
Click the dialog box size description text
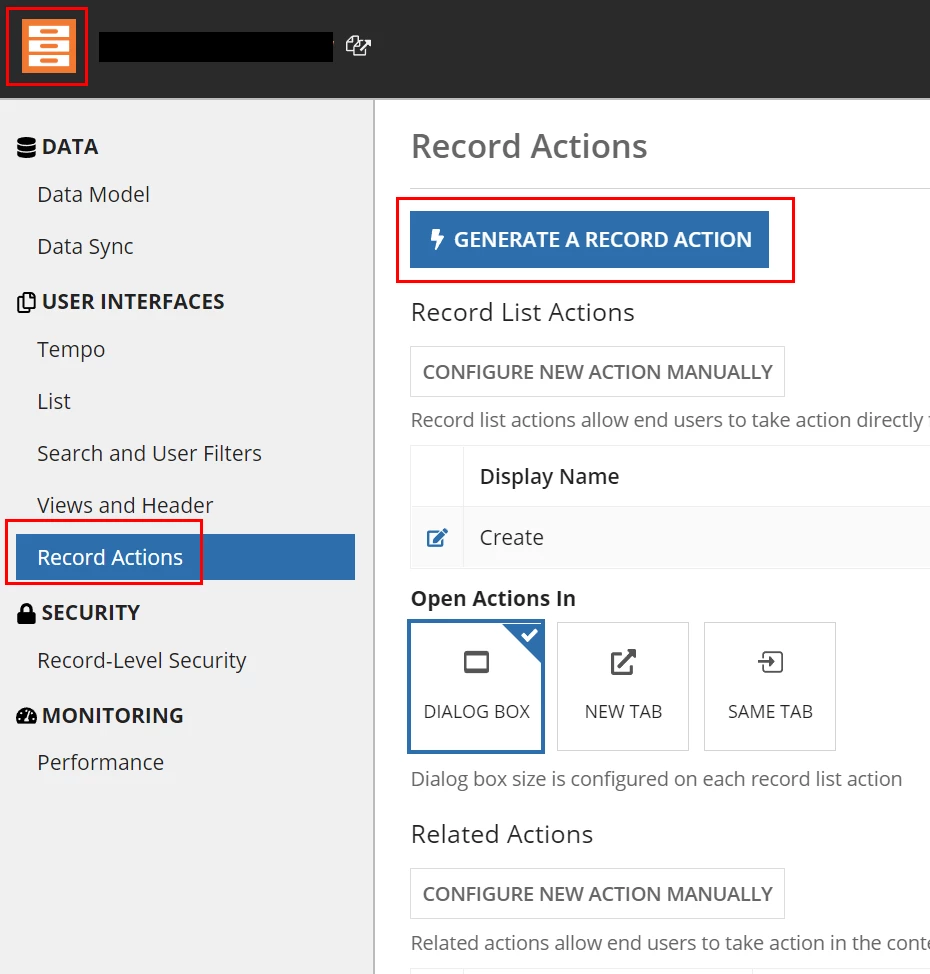coord(656,779)
